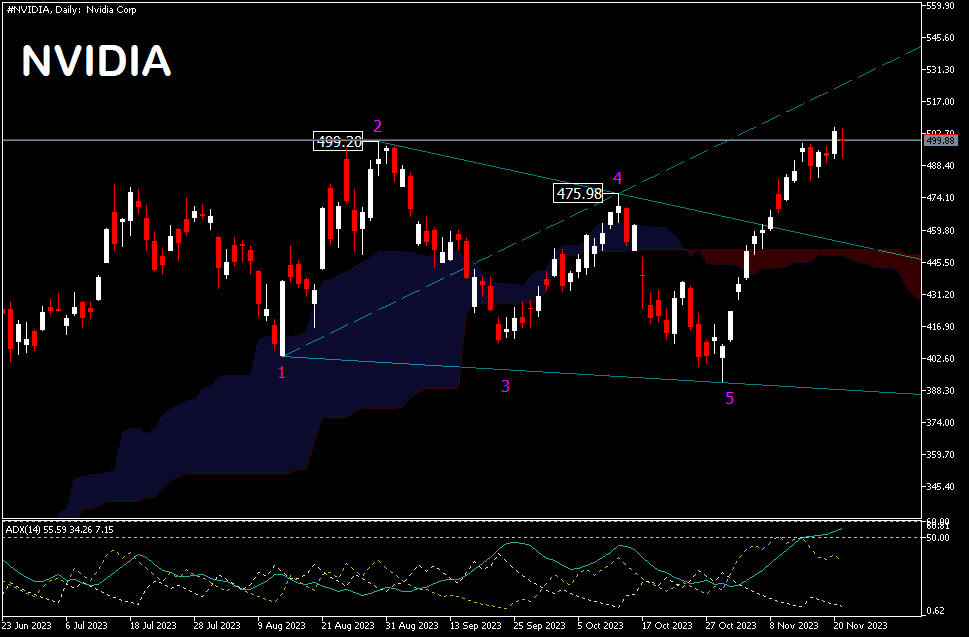The width and height of the screenshot is (969, 637).
Task: Click the 50.00 level on ADX scale
Action: (940, 538)
